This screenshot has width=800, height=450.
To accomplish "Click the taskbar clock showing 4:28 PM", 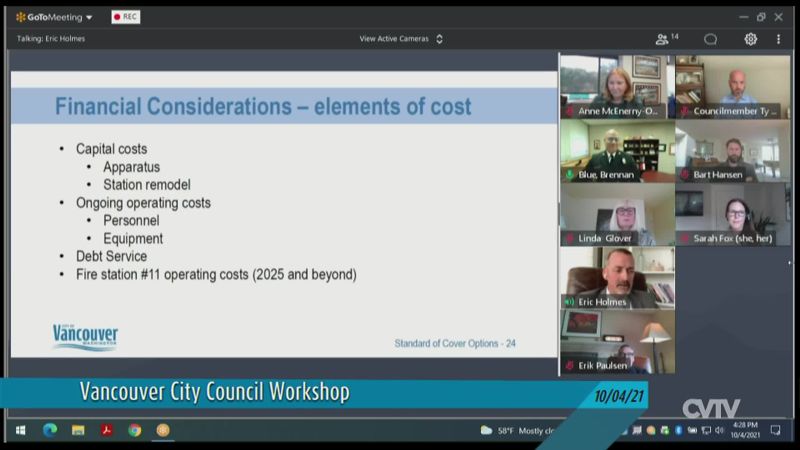I will (x=744, y=430).
